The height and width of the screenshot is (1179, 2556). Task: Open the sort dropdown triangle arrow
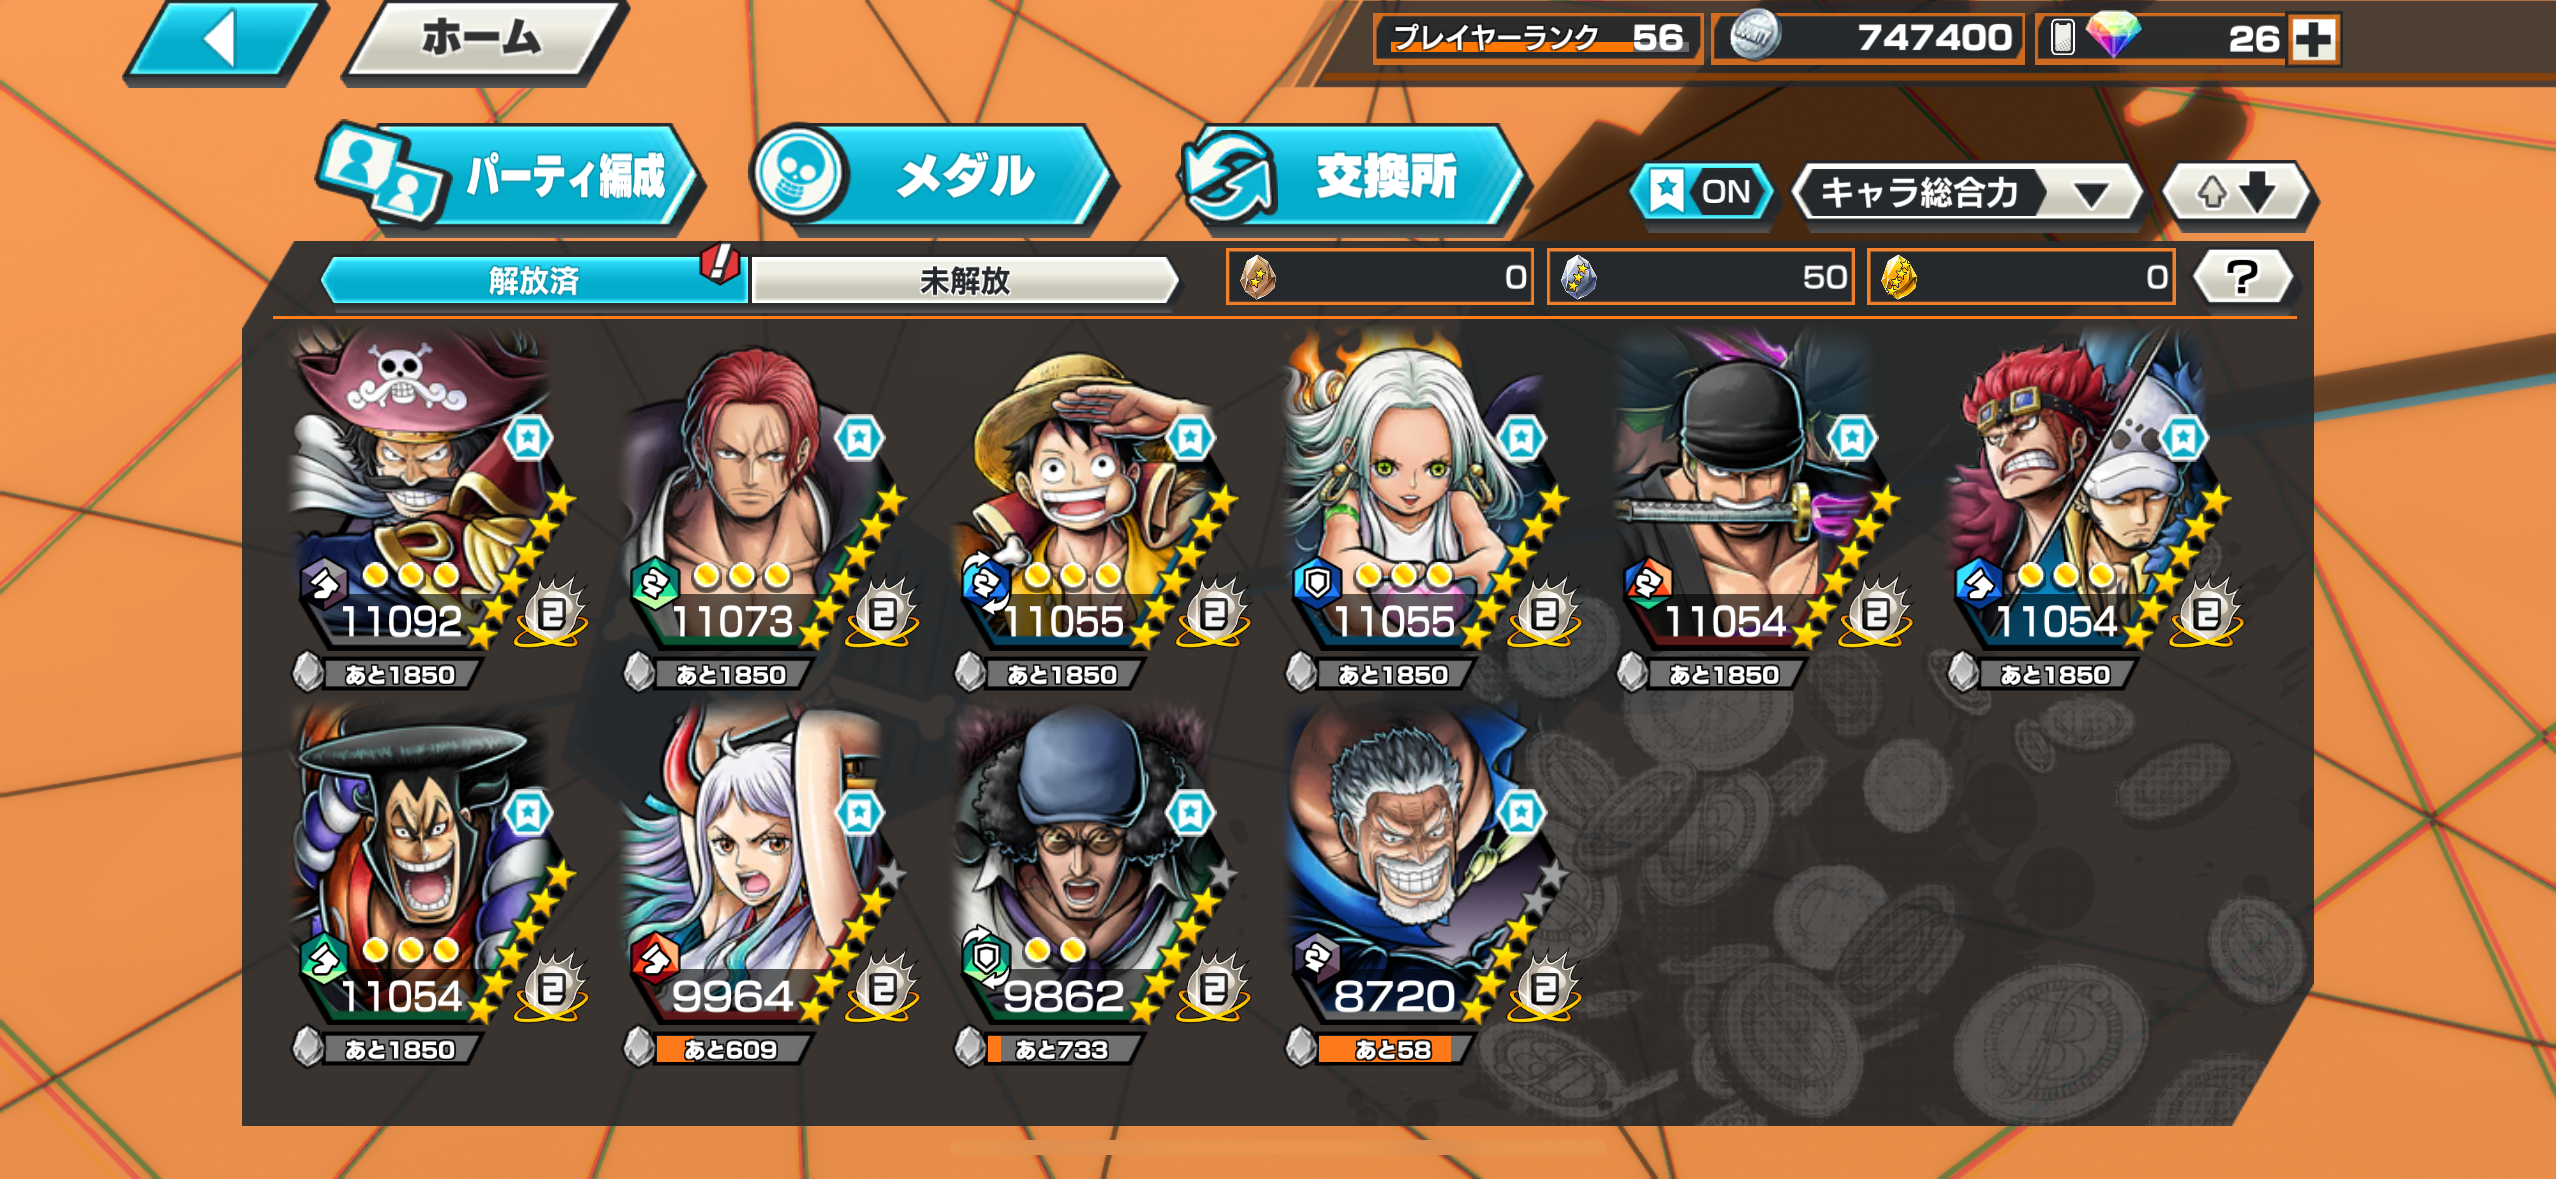click(x=2090, y=194)
